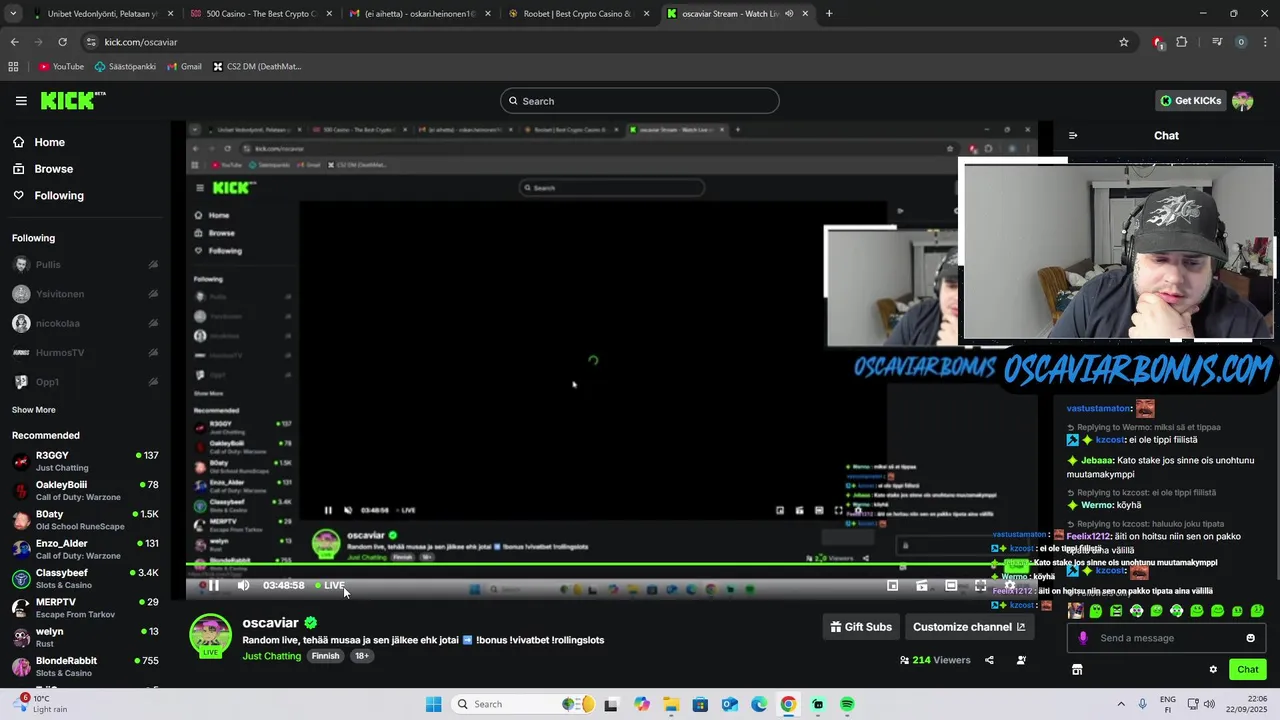Click the 18+ tag
Screen dimensions: 1280x720
tap(362, 656)
